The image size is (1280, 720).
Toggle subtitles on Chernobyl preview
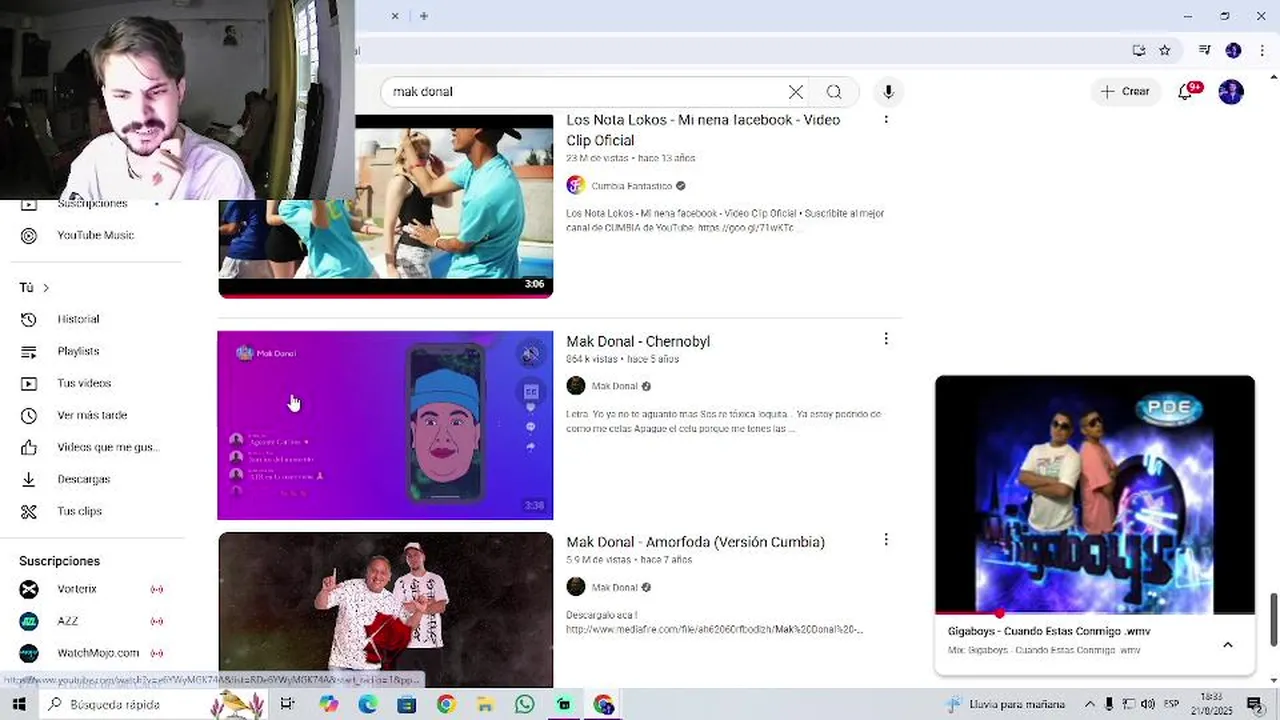coord(531,392)
